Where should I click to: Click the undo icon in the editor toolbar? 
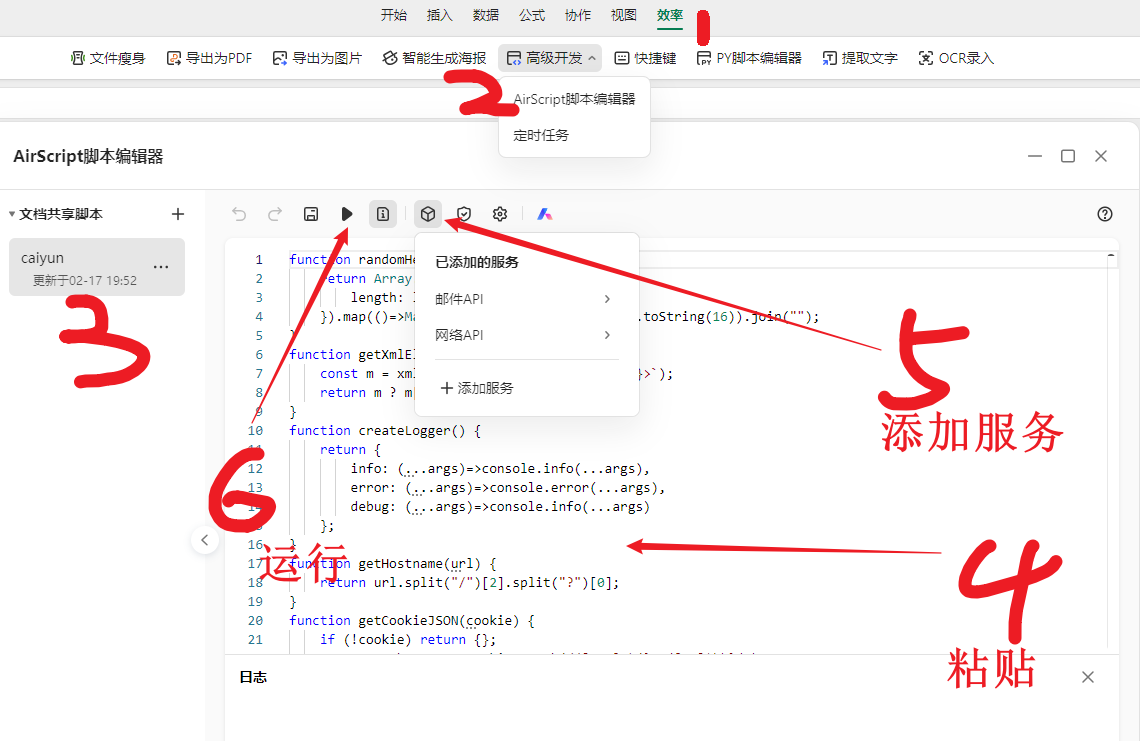pyautogui.click(x=239, y=213)
